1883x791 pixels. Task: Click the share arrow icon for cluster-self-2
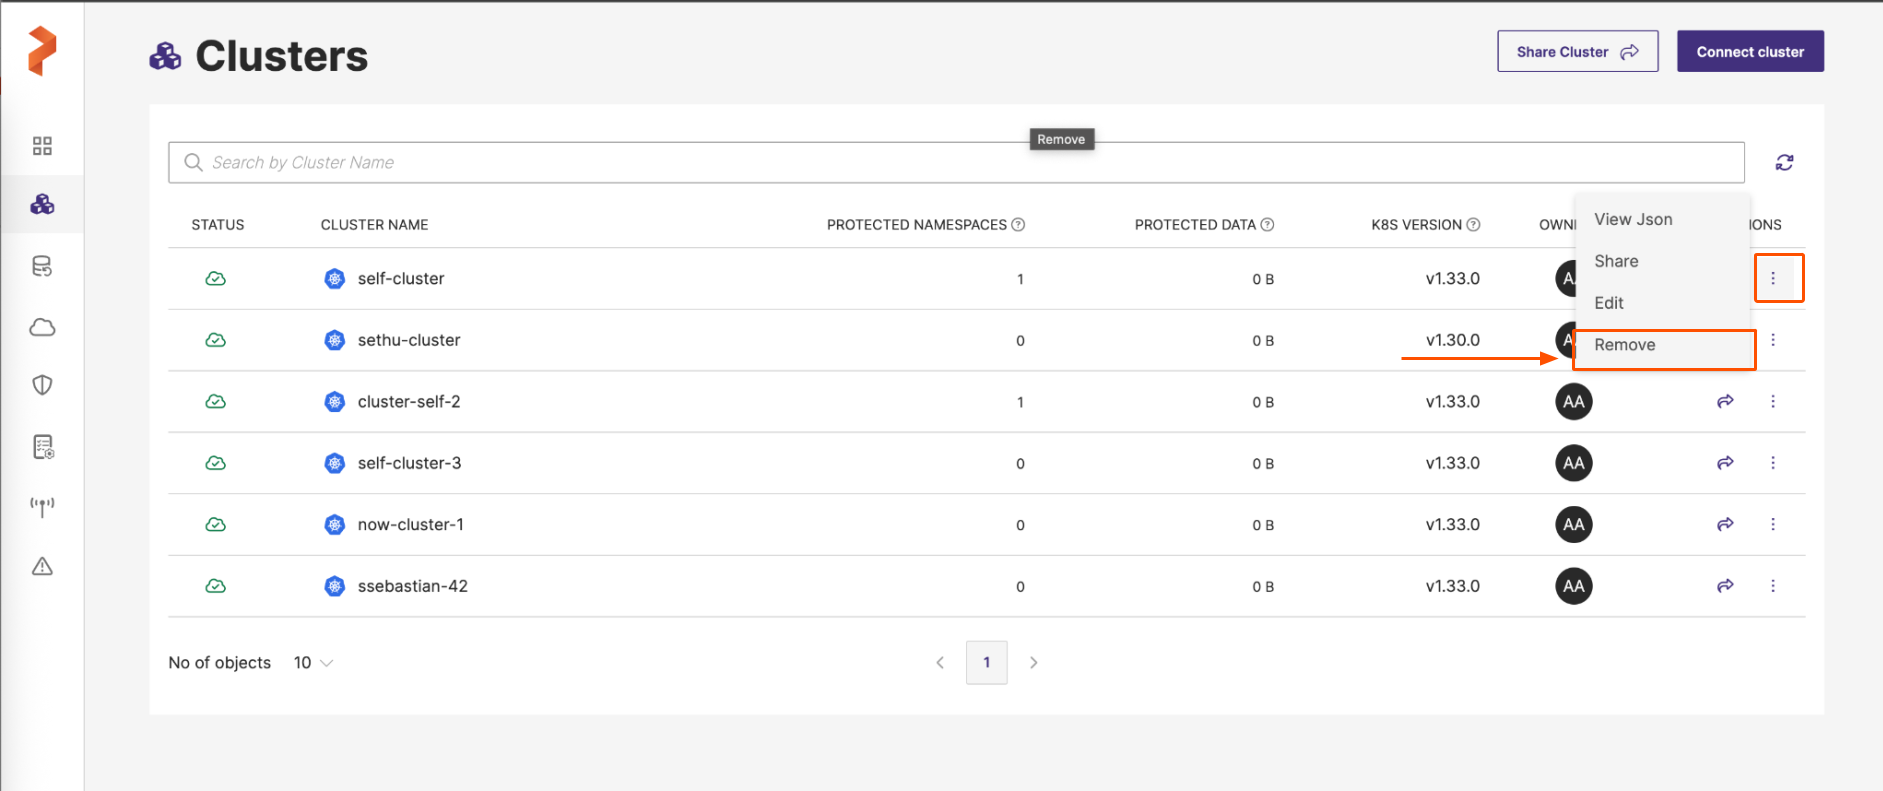click(x=1725, y=402)
